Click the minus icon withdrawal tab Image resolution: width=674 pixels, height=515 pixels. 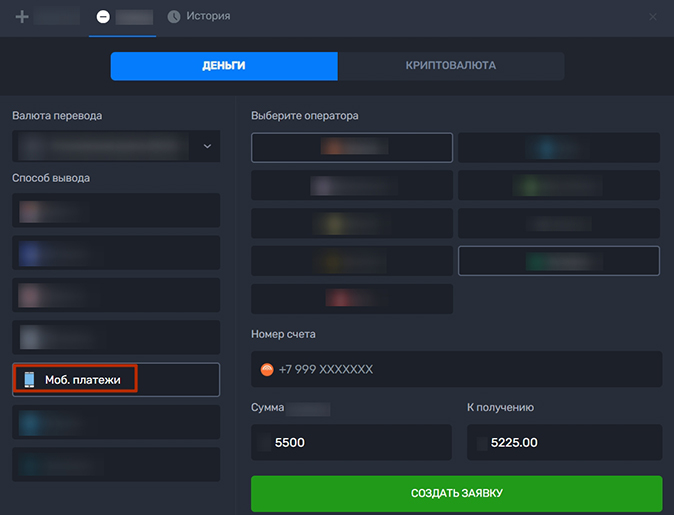coord(122,17)
